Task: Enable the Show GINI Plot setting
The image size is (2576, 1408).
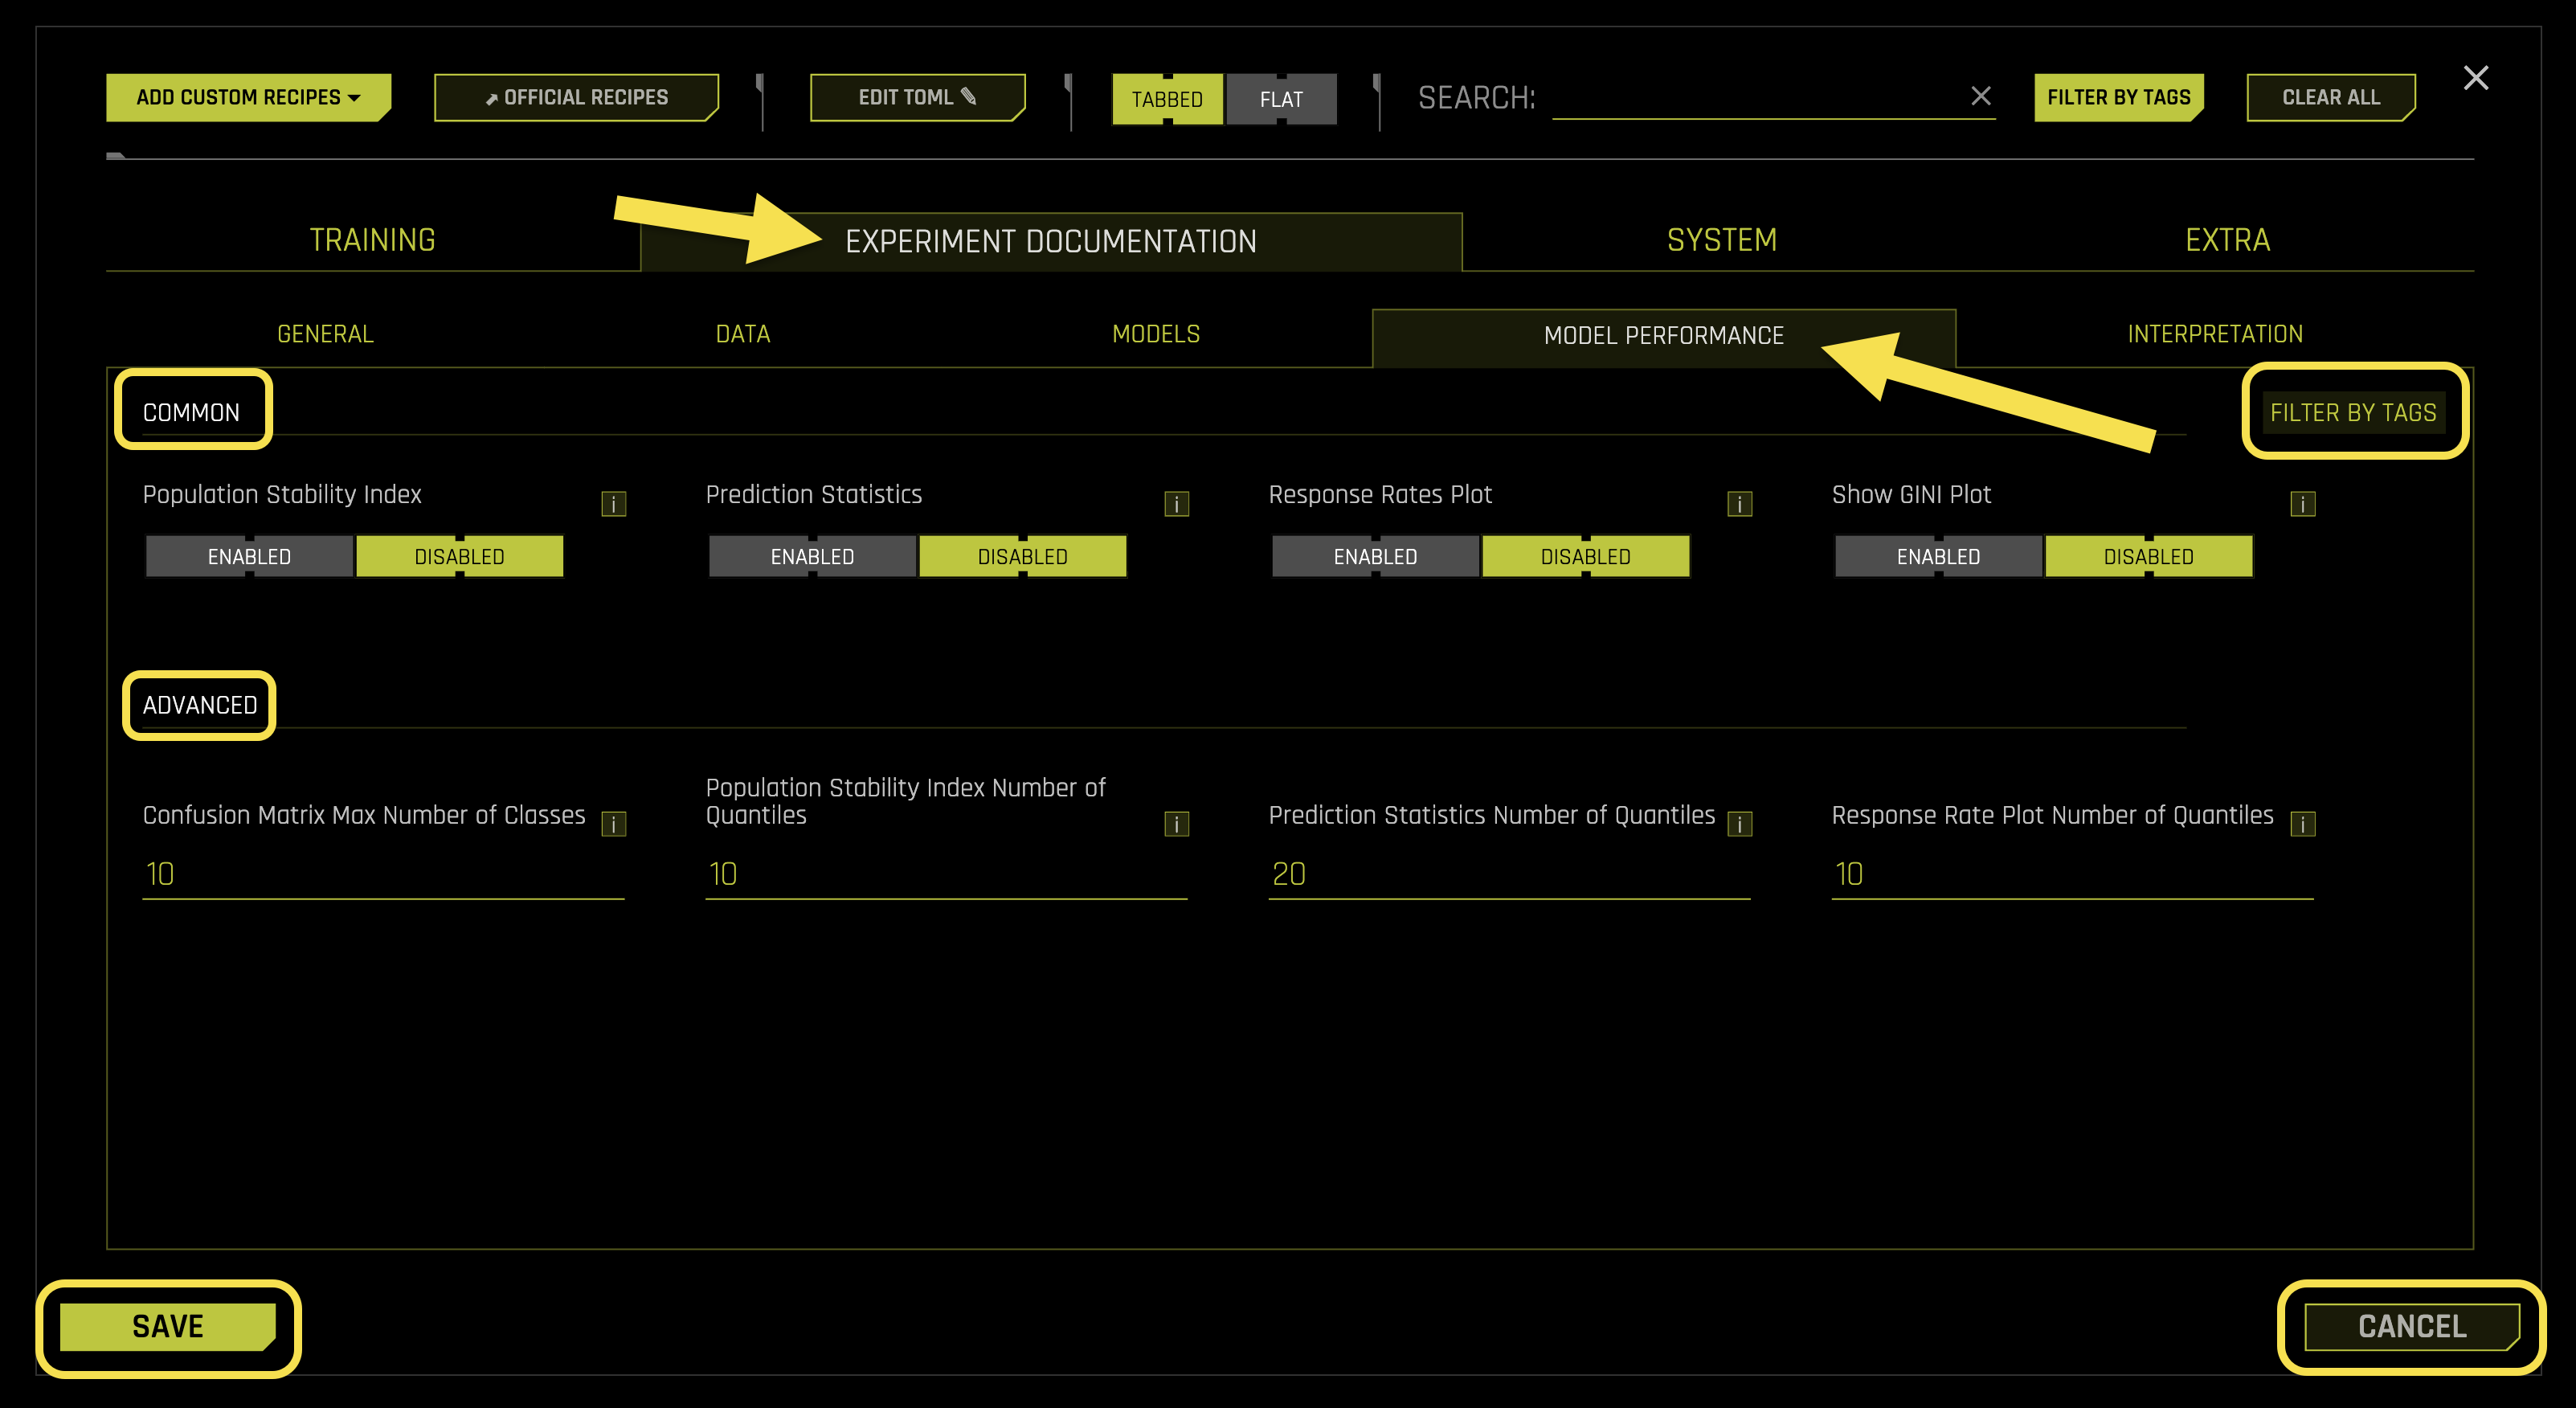Action: [1938, 556]
